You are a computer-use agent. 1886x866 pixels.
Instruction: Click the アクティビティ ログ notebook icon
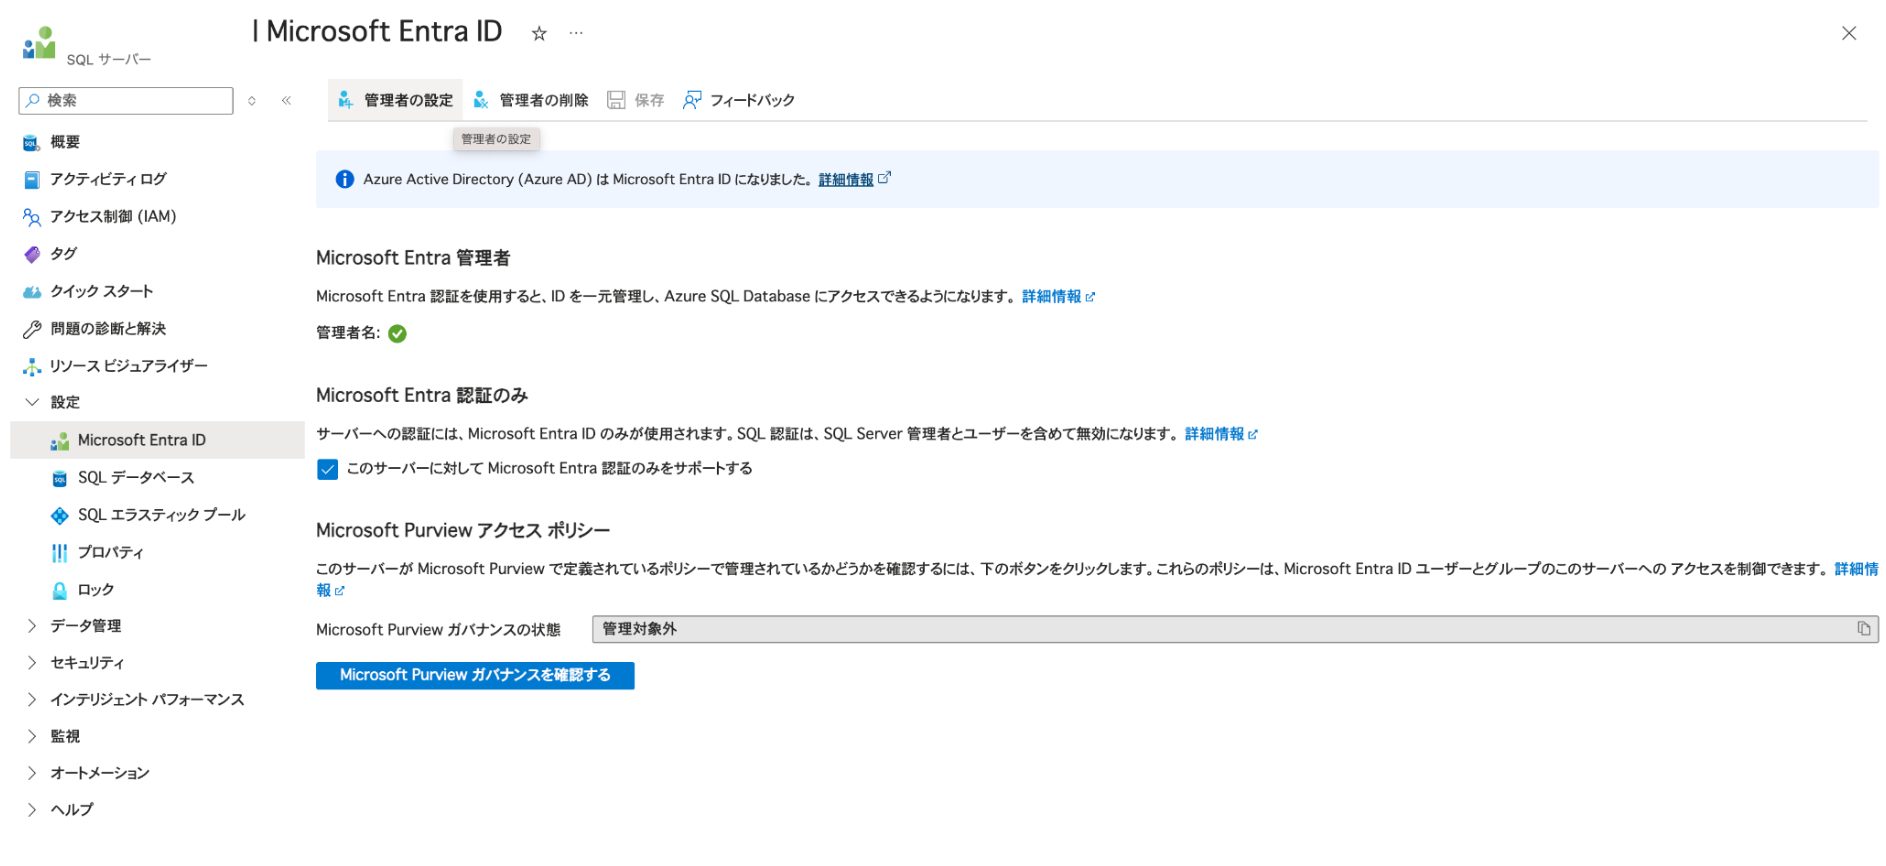(x=31, y=180)
